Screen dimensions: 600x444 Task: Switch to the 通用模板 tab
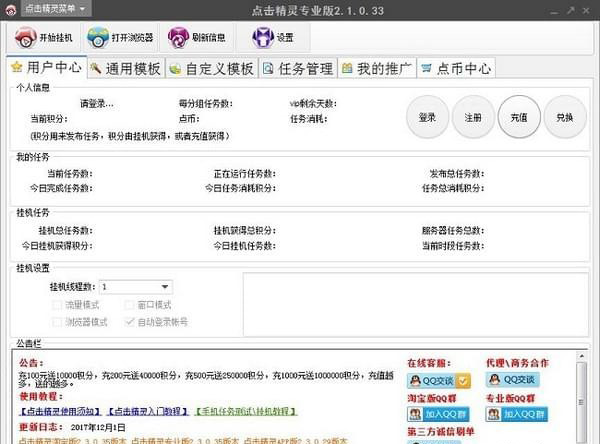[124, 69]
